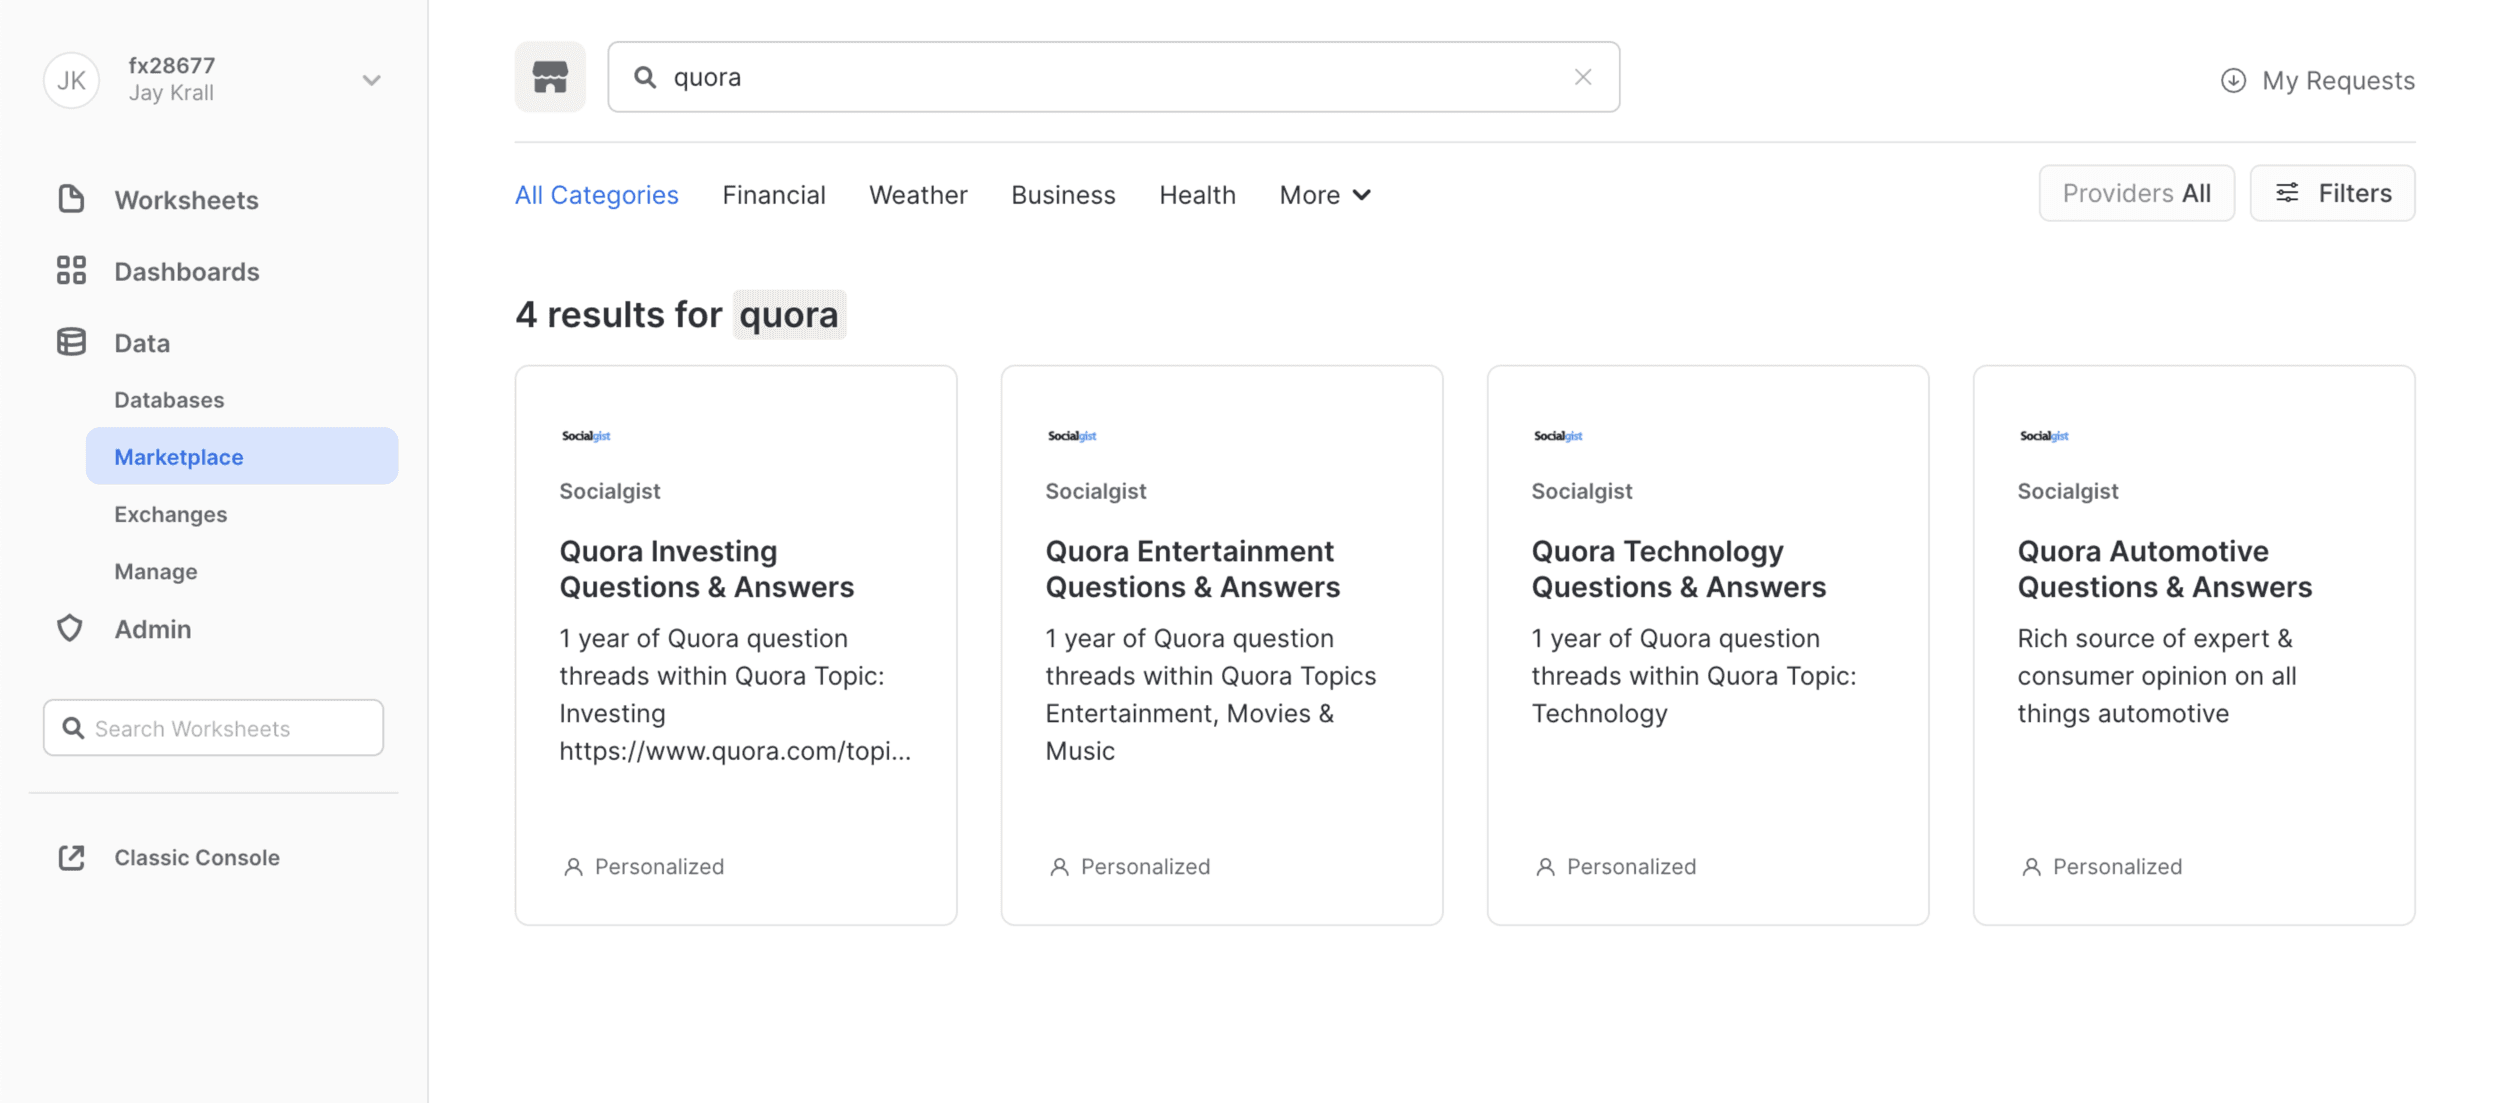Click Personalized icon on Quora Investing card
2500x1103 pixels.
[573, 866]
